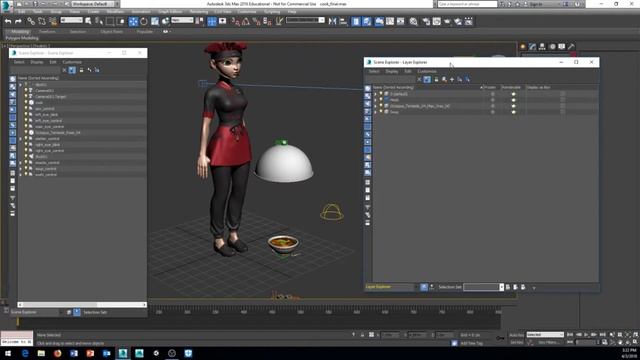This screenshot has height=360, width=640.
Task: Open the reference coordinate system View dropdown
Action: coord(182,20)
